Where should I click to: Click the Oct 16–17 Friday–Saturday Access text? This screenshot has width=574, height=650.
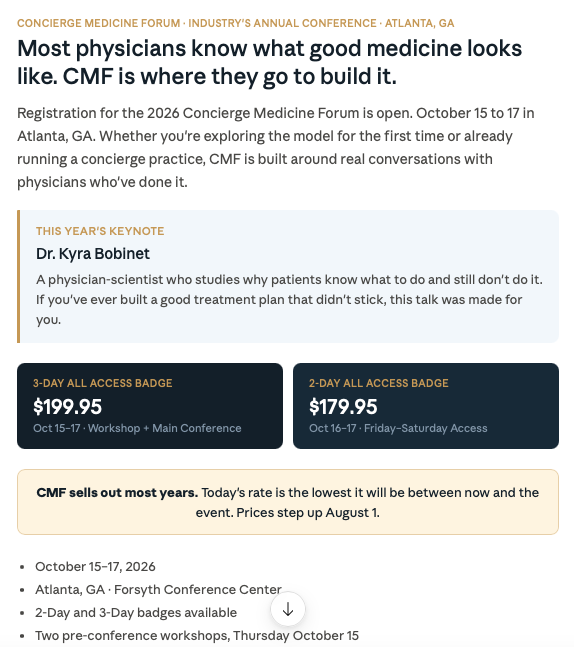tap(398, 428)
